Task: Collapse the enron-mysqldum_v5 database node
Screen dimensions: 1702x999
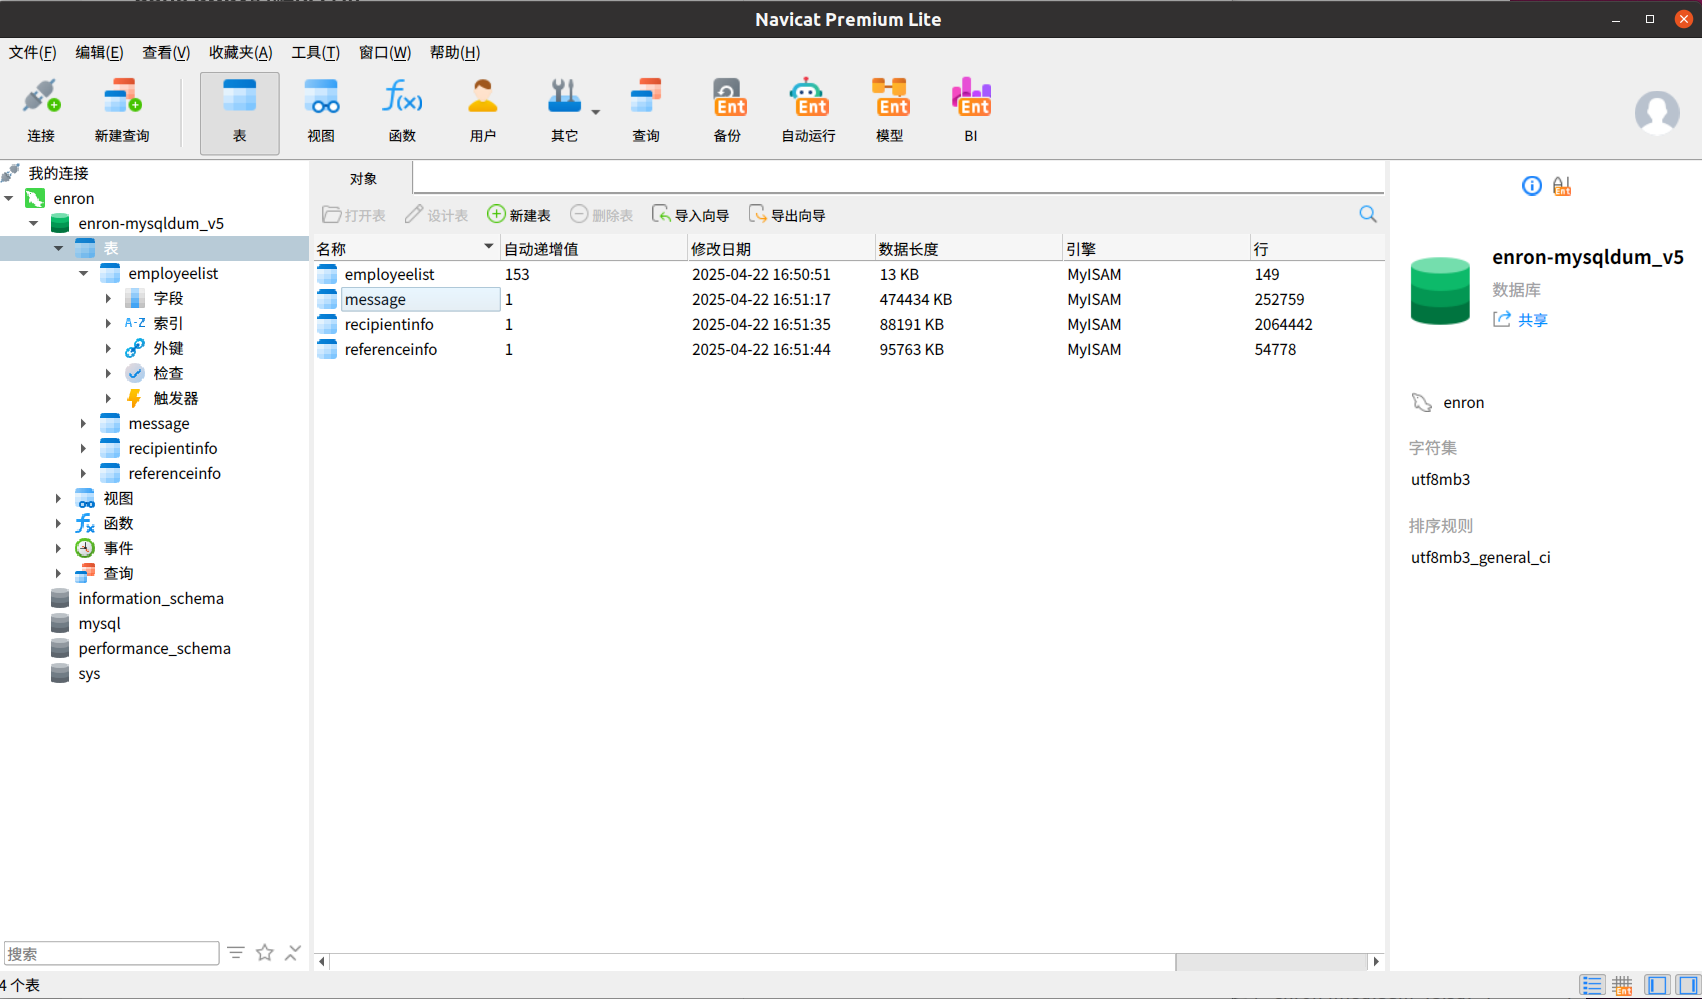Action: coord(34,223)
